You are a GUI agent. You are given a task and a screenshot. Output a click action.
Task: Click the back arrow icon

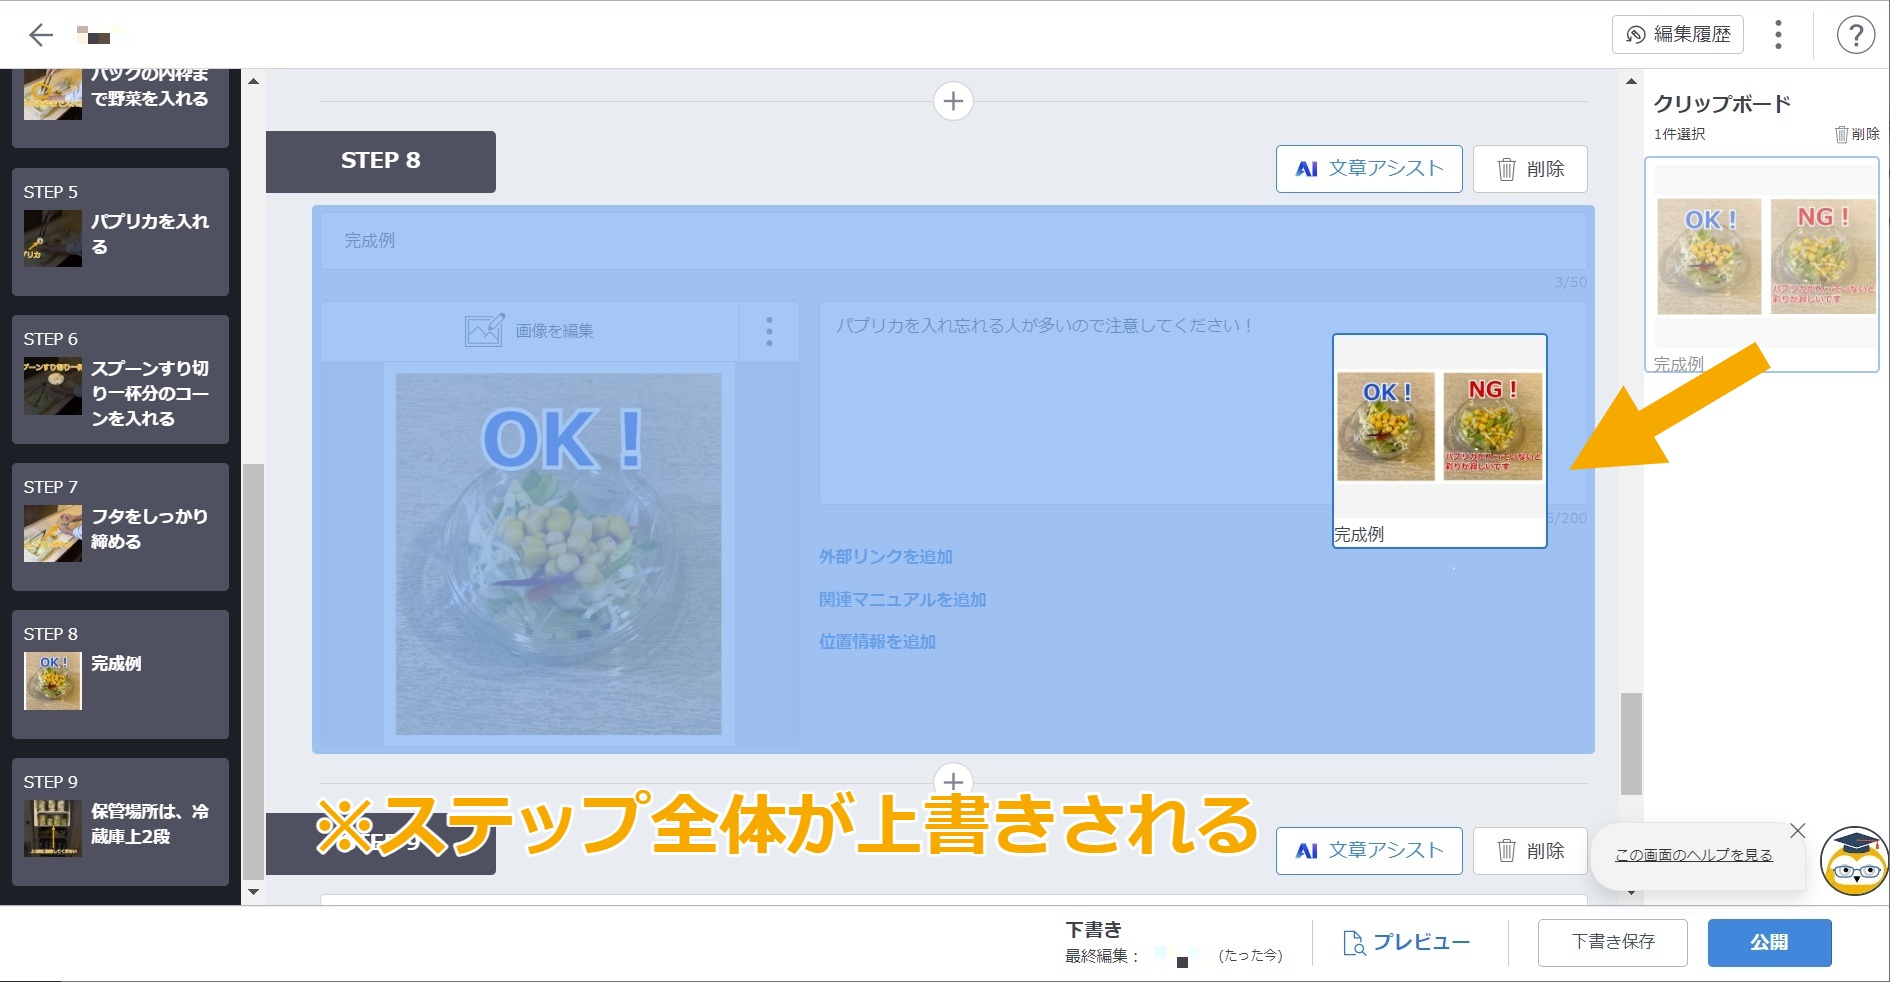click(41, 36)
